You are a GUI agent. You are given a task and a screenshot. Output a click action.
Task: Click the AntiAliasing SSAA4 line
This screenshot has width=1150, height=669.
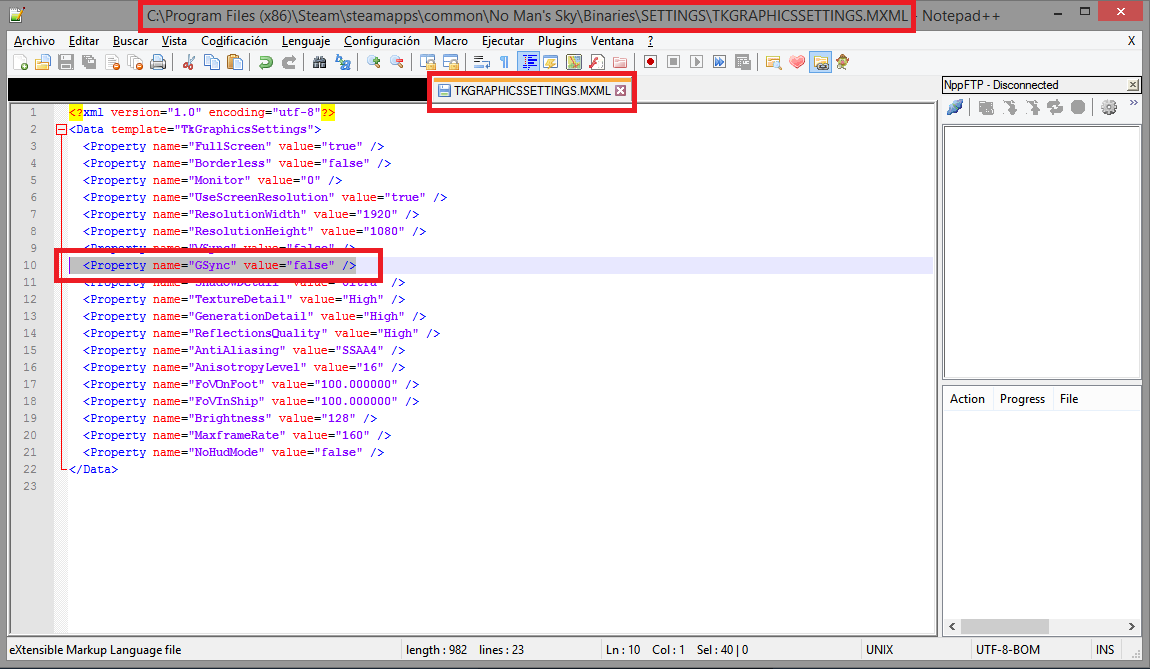[243, 351]
